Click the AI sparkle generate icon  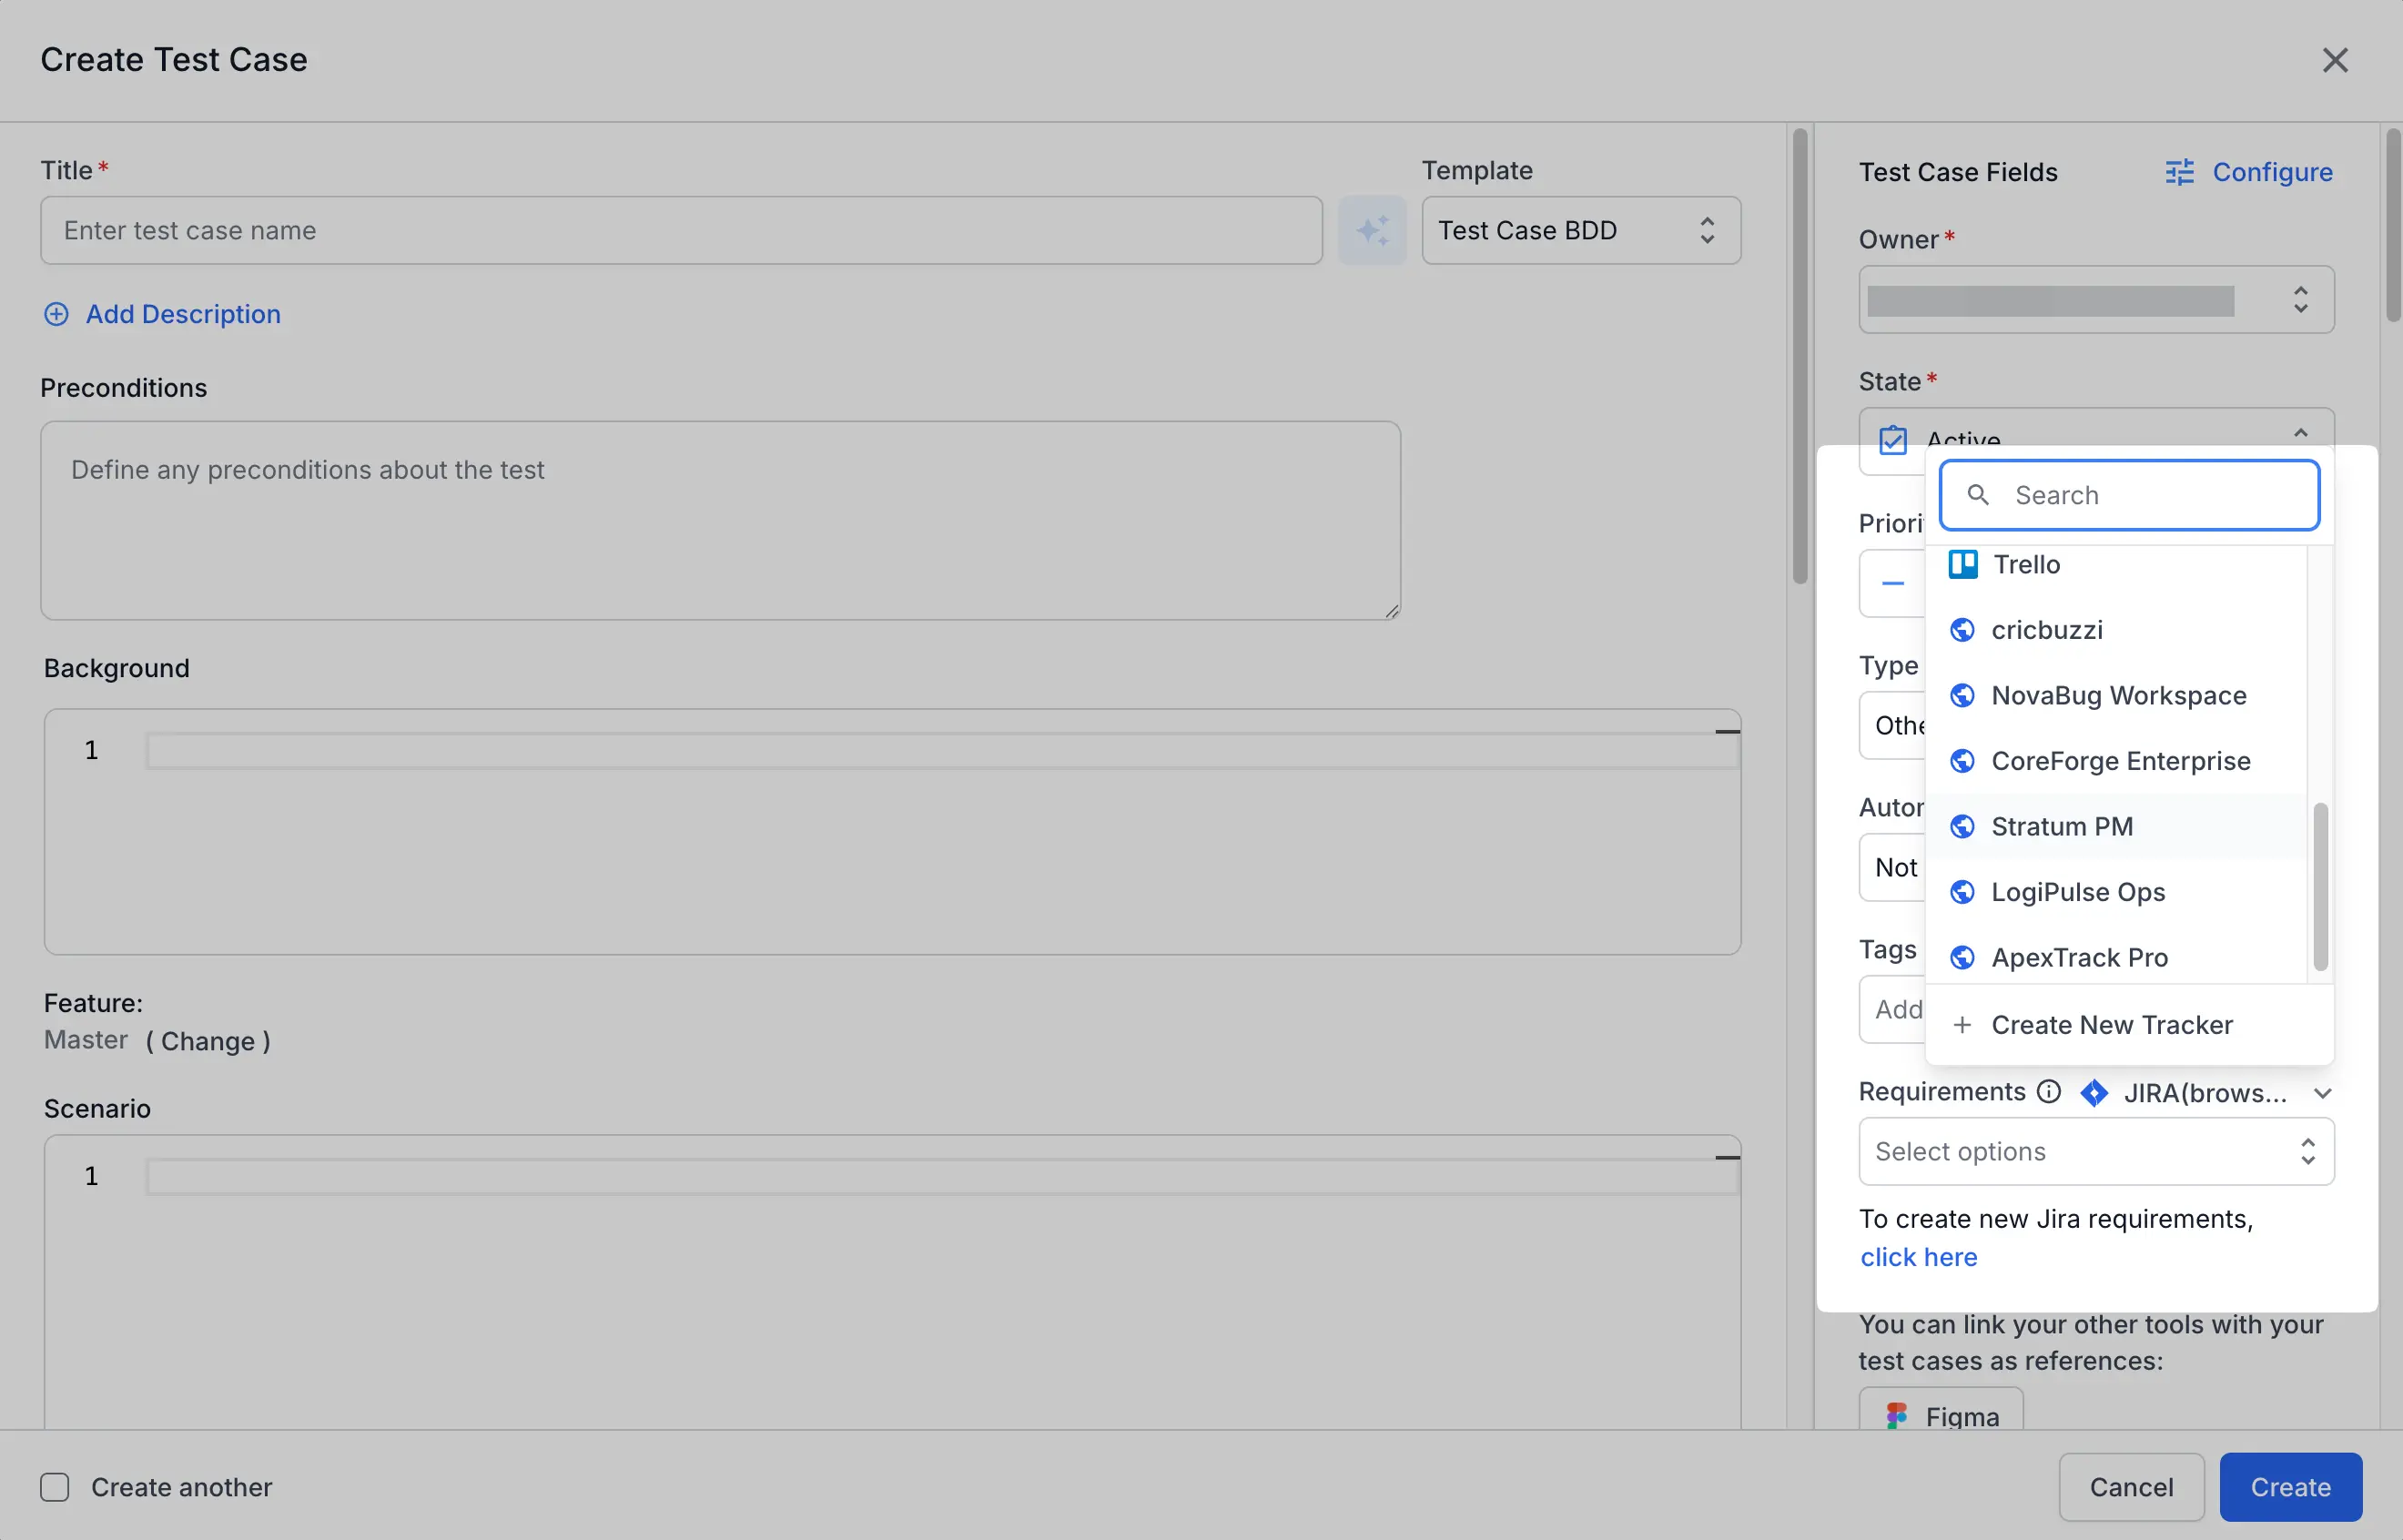coord(1372,230)
